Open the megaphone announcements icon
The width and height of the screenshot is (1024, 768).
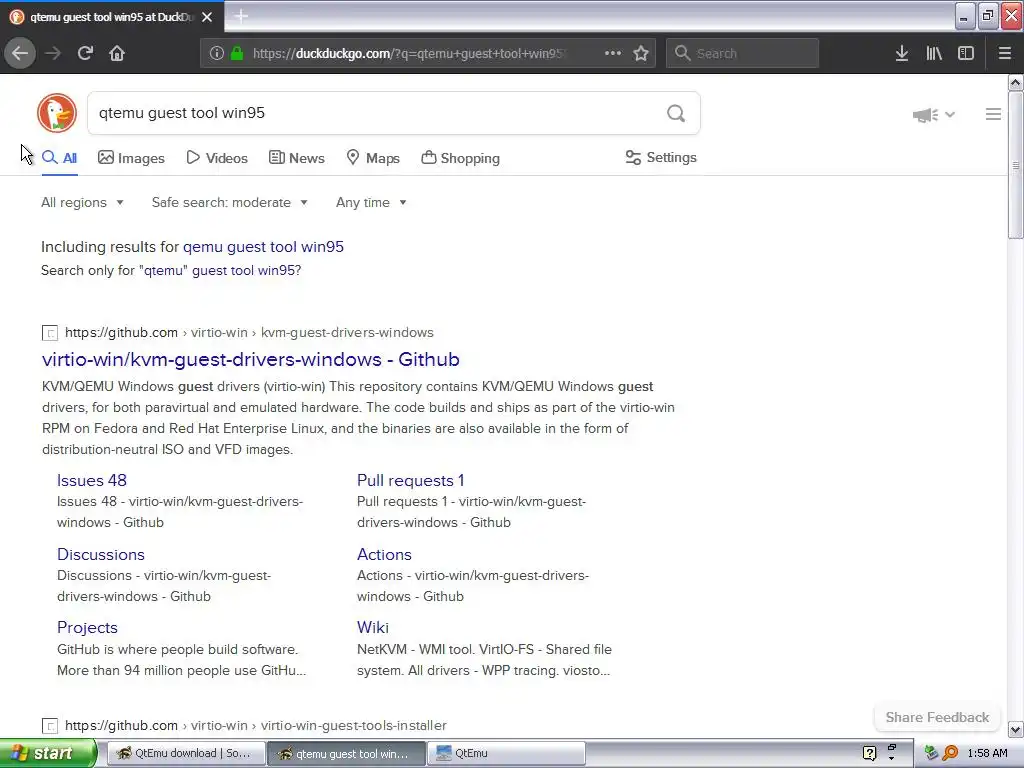[925, 115]
